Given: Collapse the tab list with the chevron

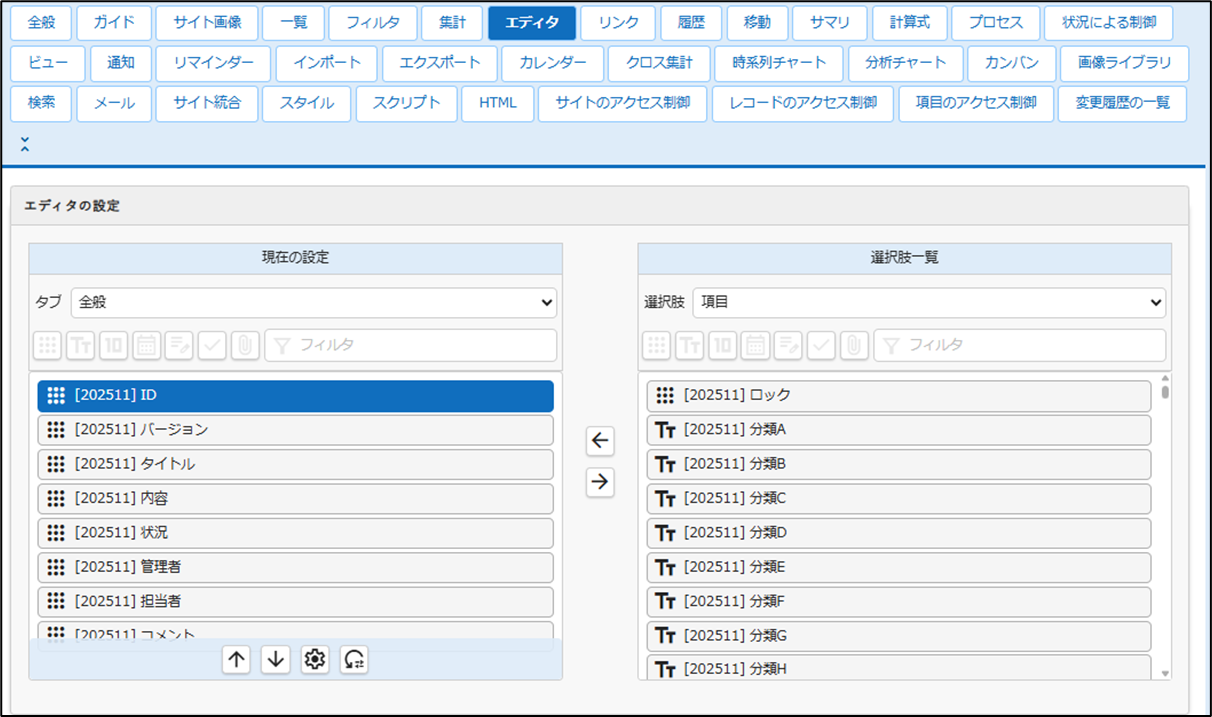Looking at the screenshot, I should 25,145.
